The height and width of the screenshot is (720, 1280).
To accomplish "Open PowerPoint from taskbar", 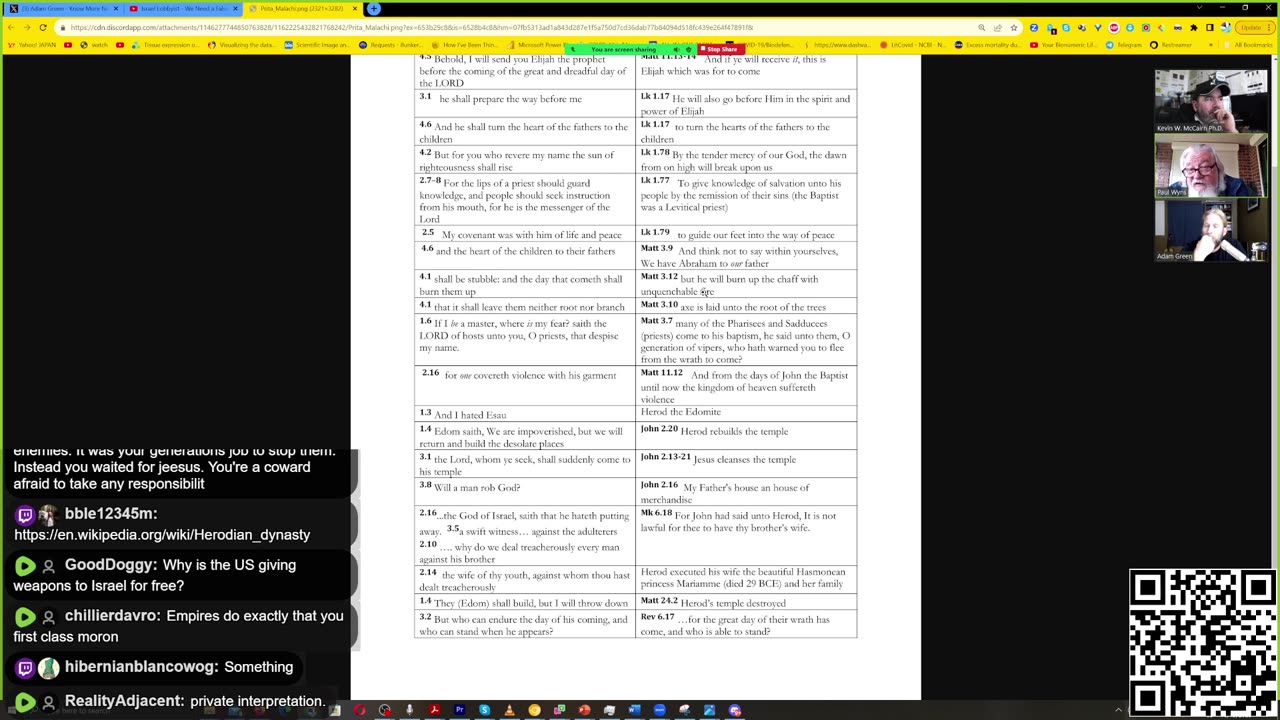I will 584,710.
